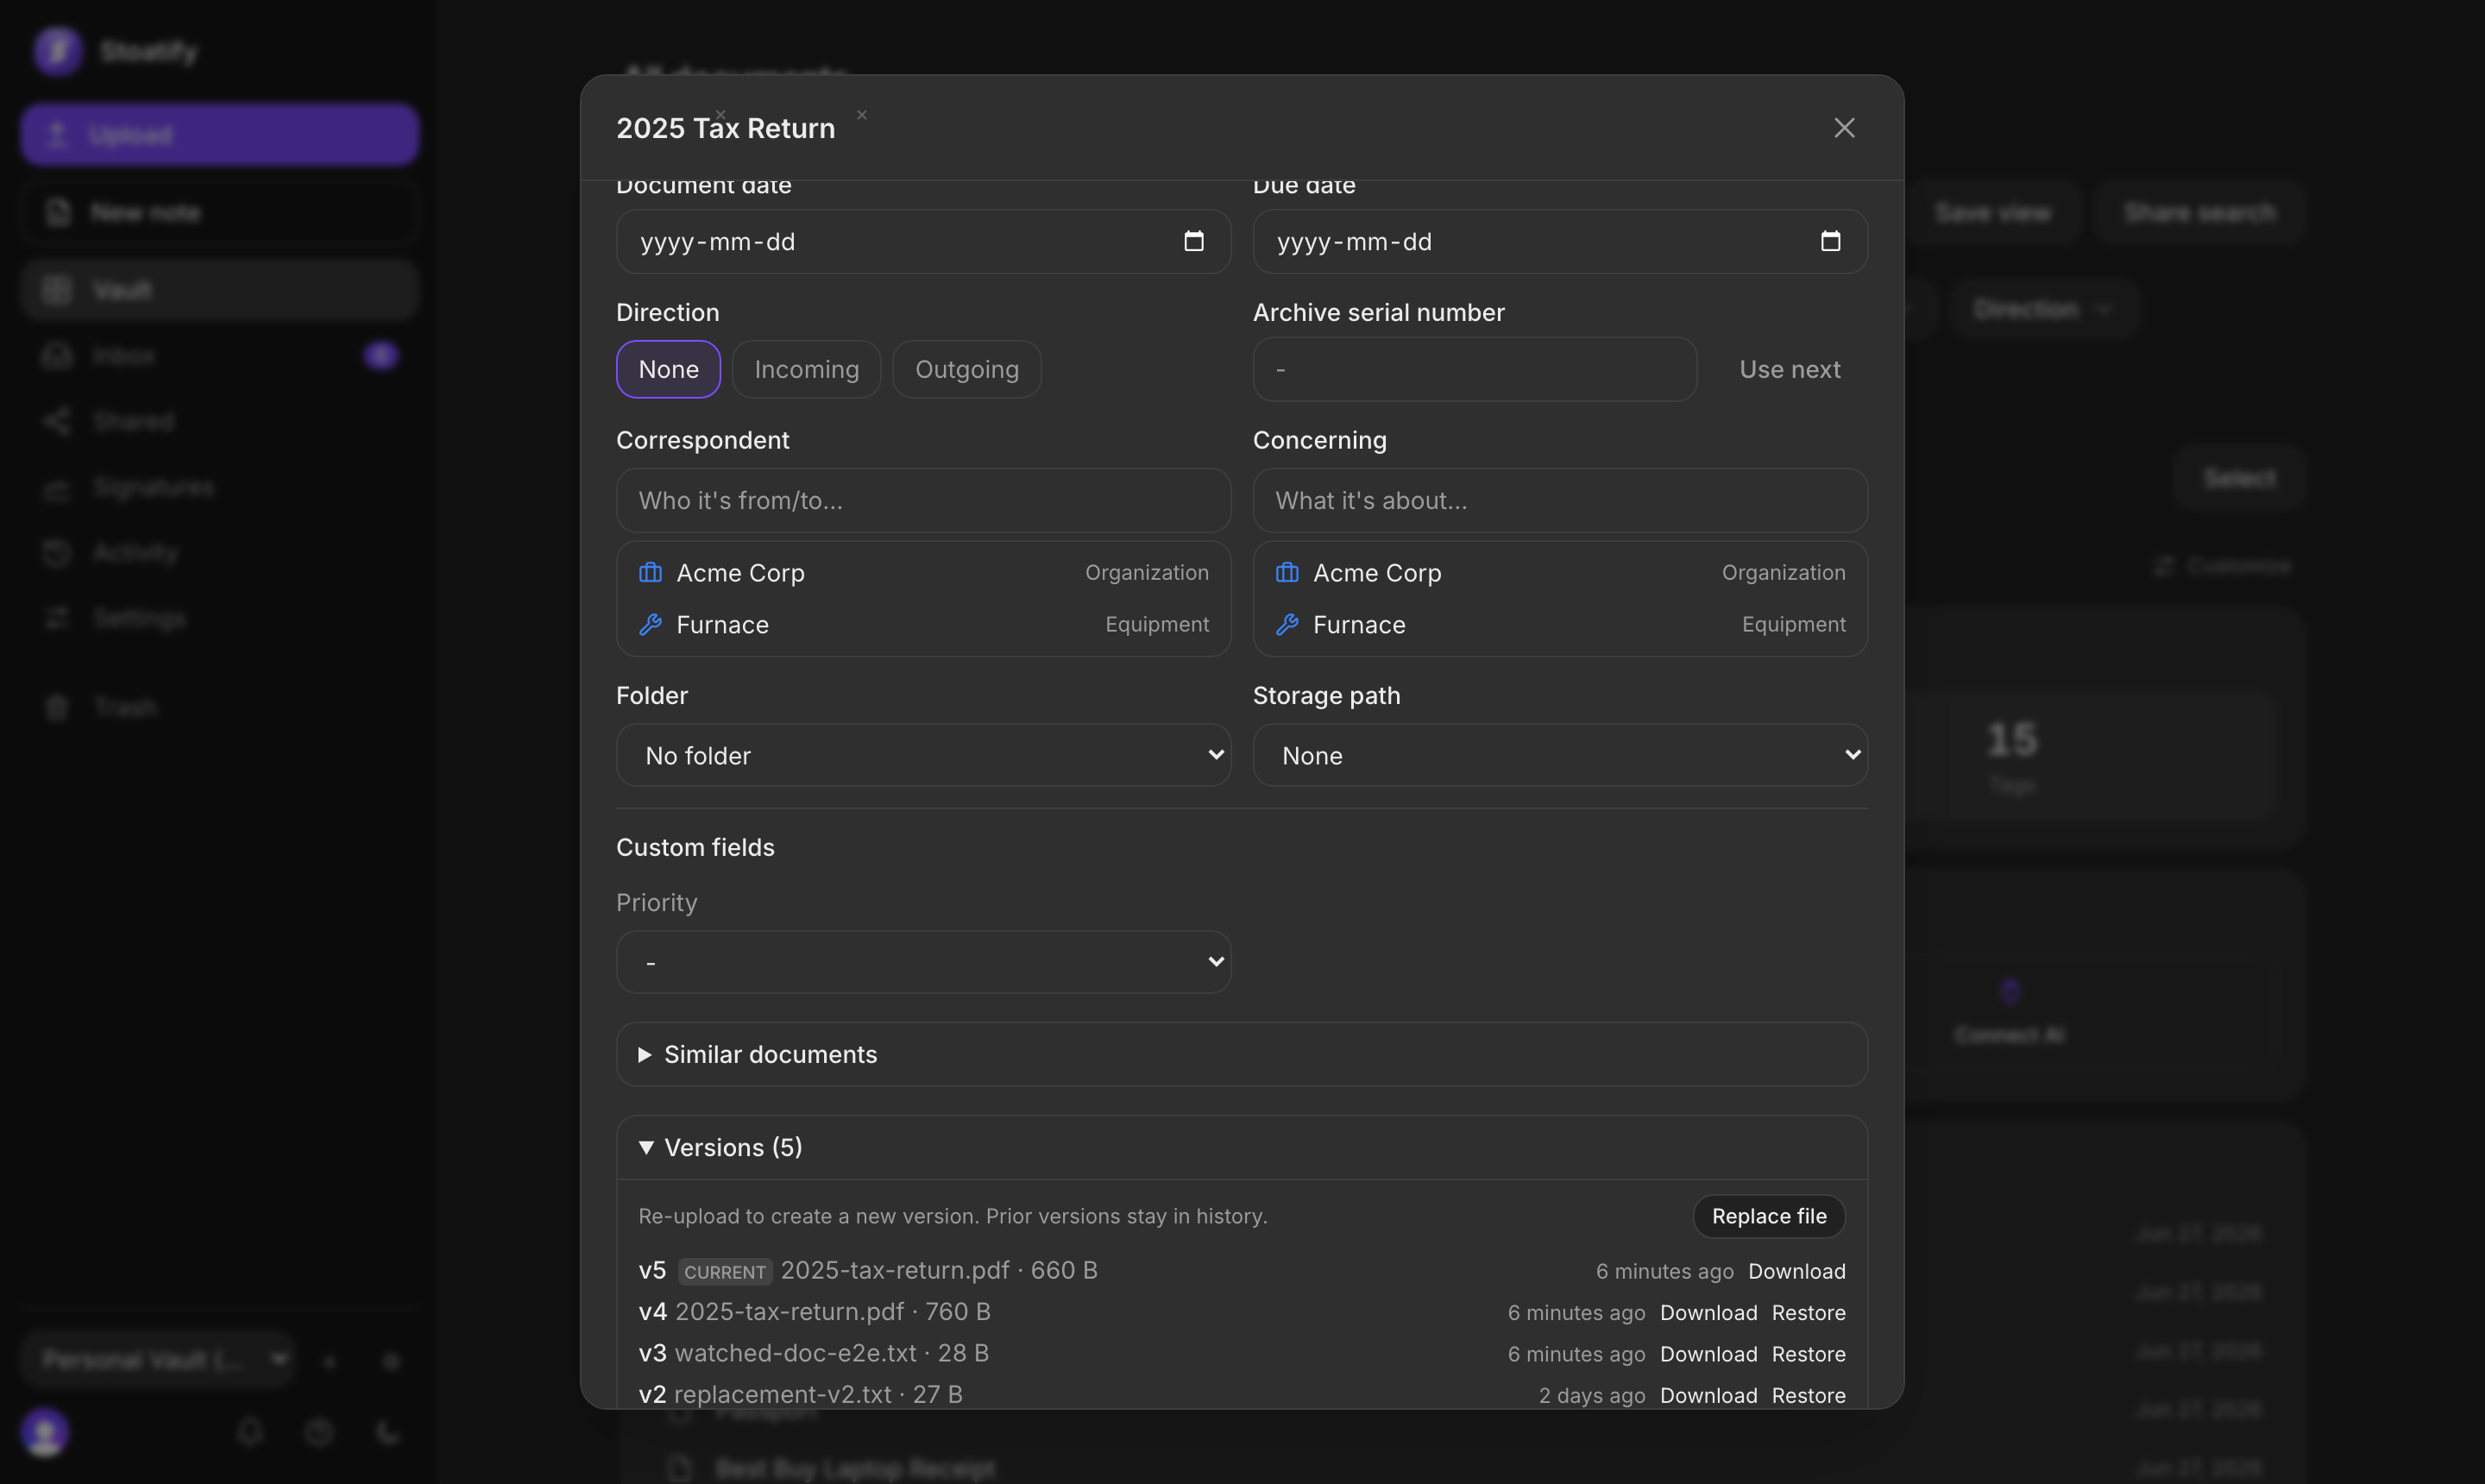The height and width of the screenshot is (1484, 2485).
Task: Set direction to Incoming
Action: coord(806,369)
